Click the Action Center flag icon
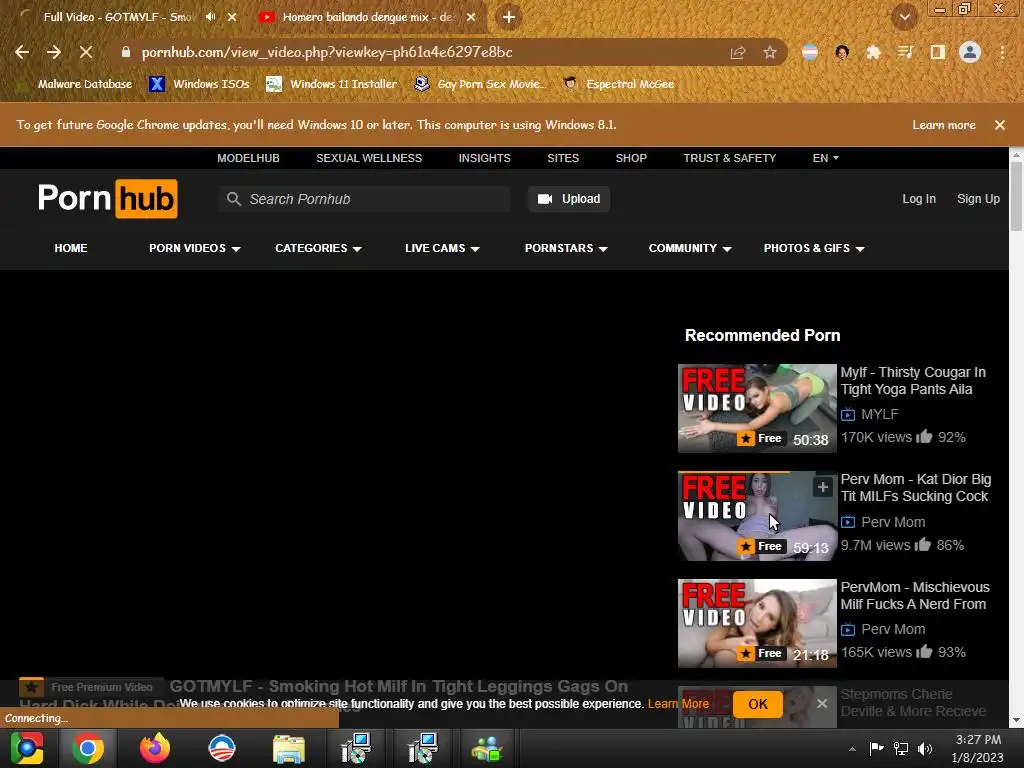The image size is (1024, 768). 876,748
